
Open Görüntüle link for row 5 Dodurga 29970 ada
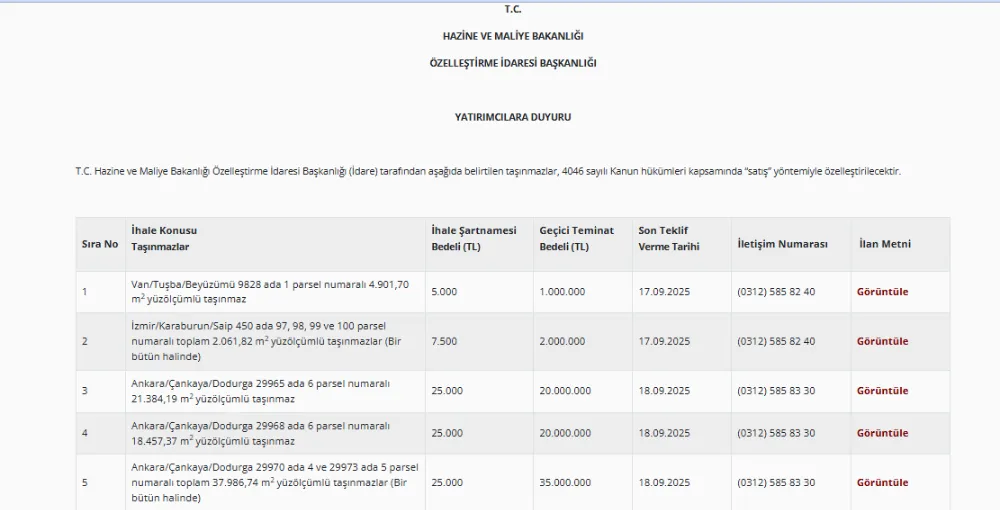882,483
